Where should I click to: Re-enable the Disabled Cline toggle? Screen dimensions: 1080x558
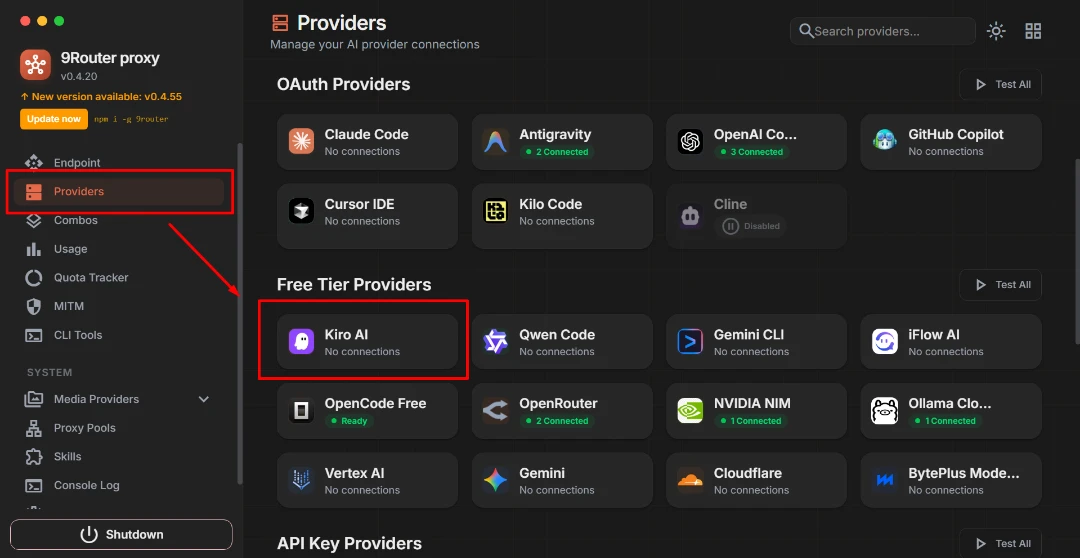(751, 226)
